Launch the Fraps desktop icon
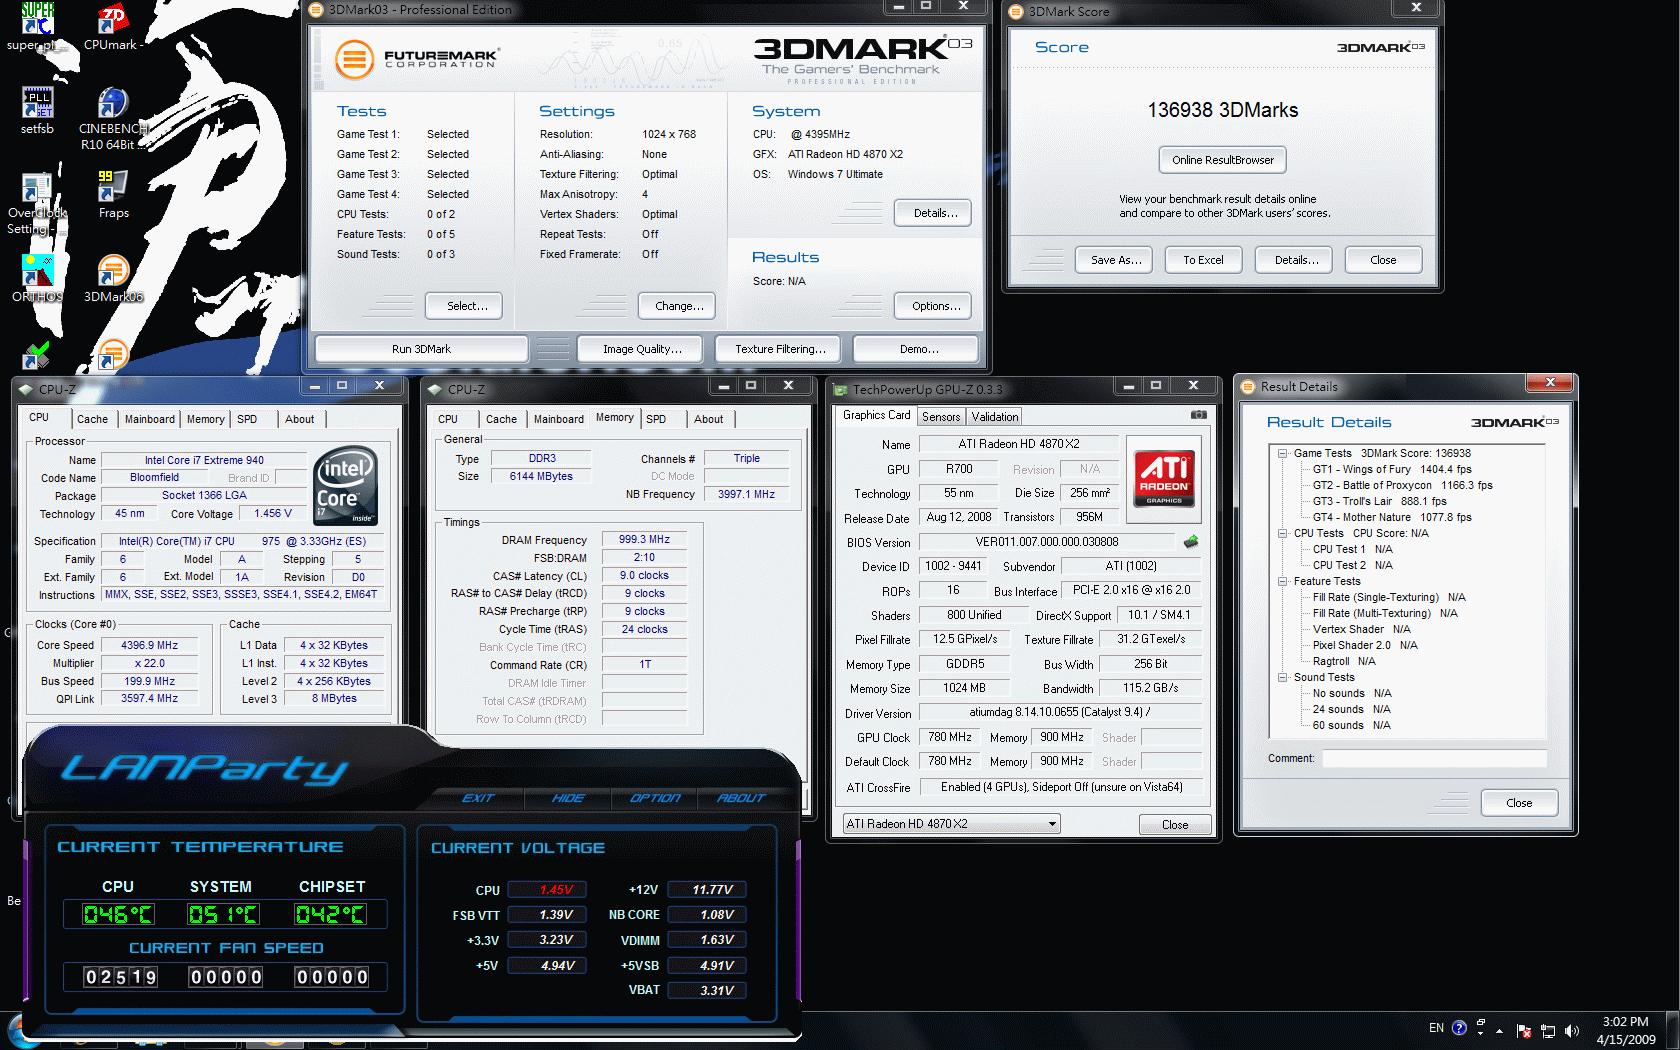This screenshot has width=1680, height=1050. pyautogui.click(x=113, y=195)
